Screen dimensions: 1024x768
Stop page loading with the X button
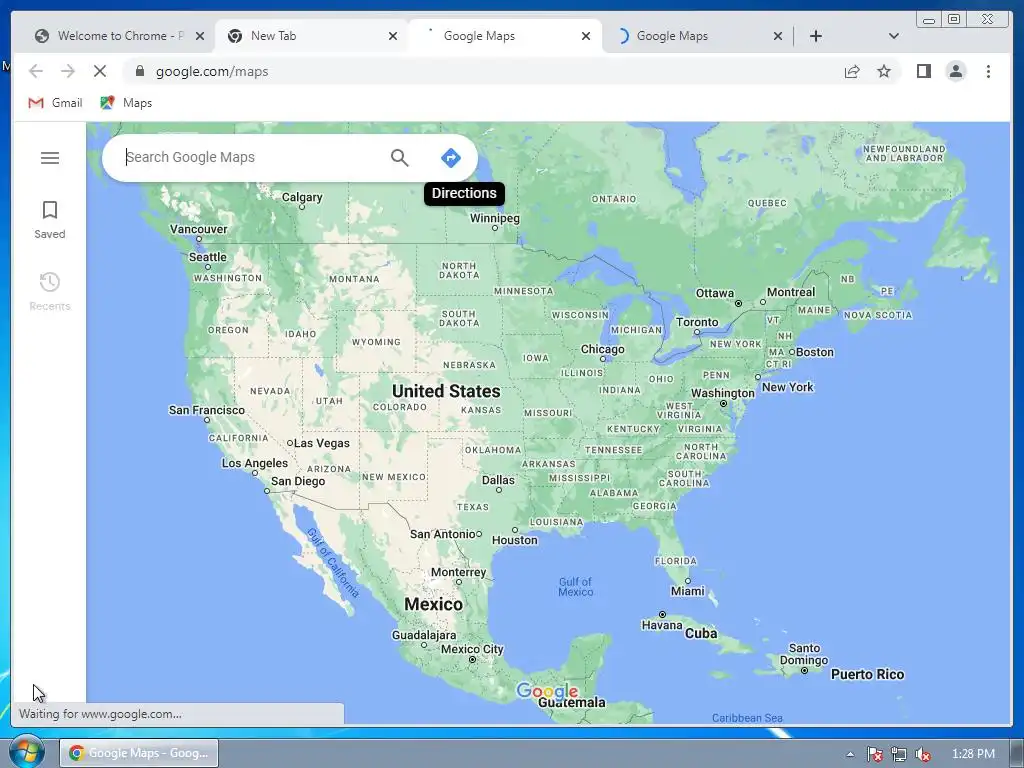coord(100,71)
